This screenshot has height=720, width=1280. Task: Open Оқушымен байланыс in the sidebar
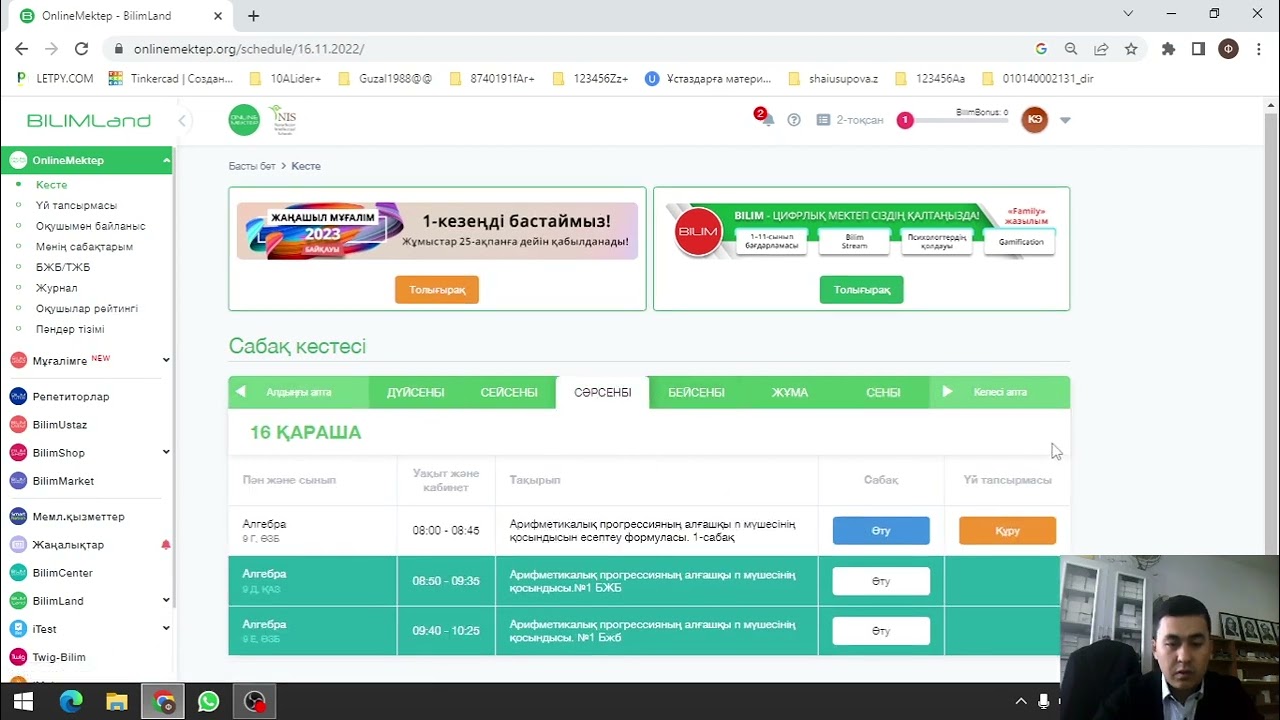(90, 226)
